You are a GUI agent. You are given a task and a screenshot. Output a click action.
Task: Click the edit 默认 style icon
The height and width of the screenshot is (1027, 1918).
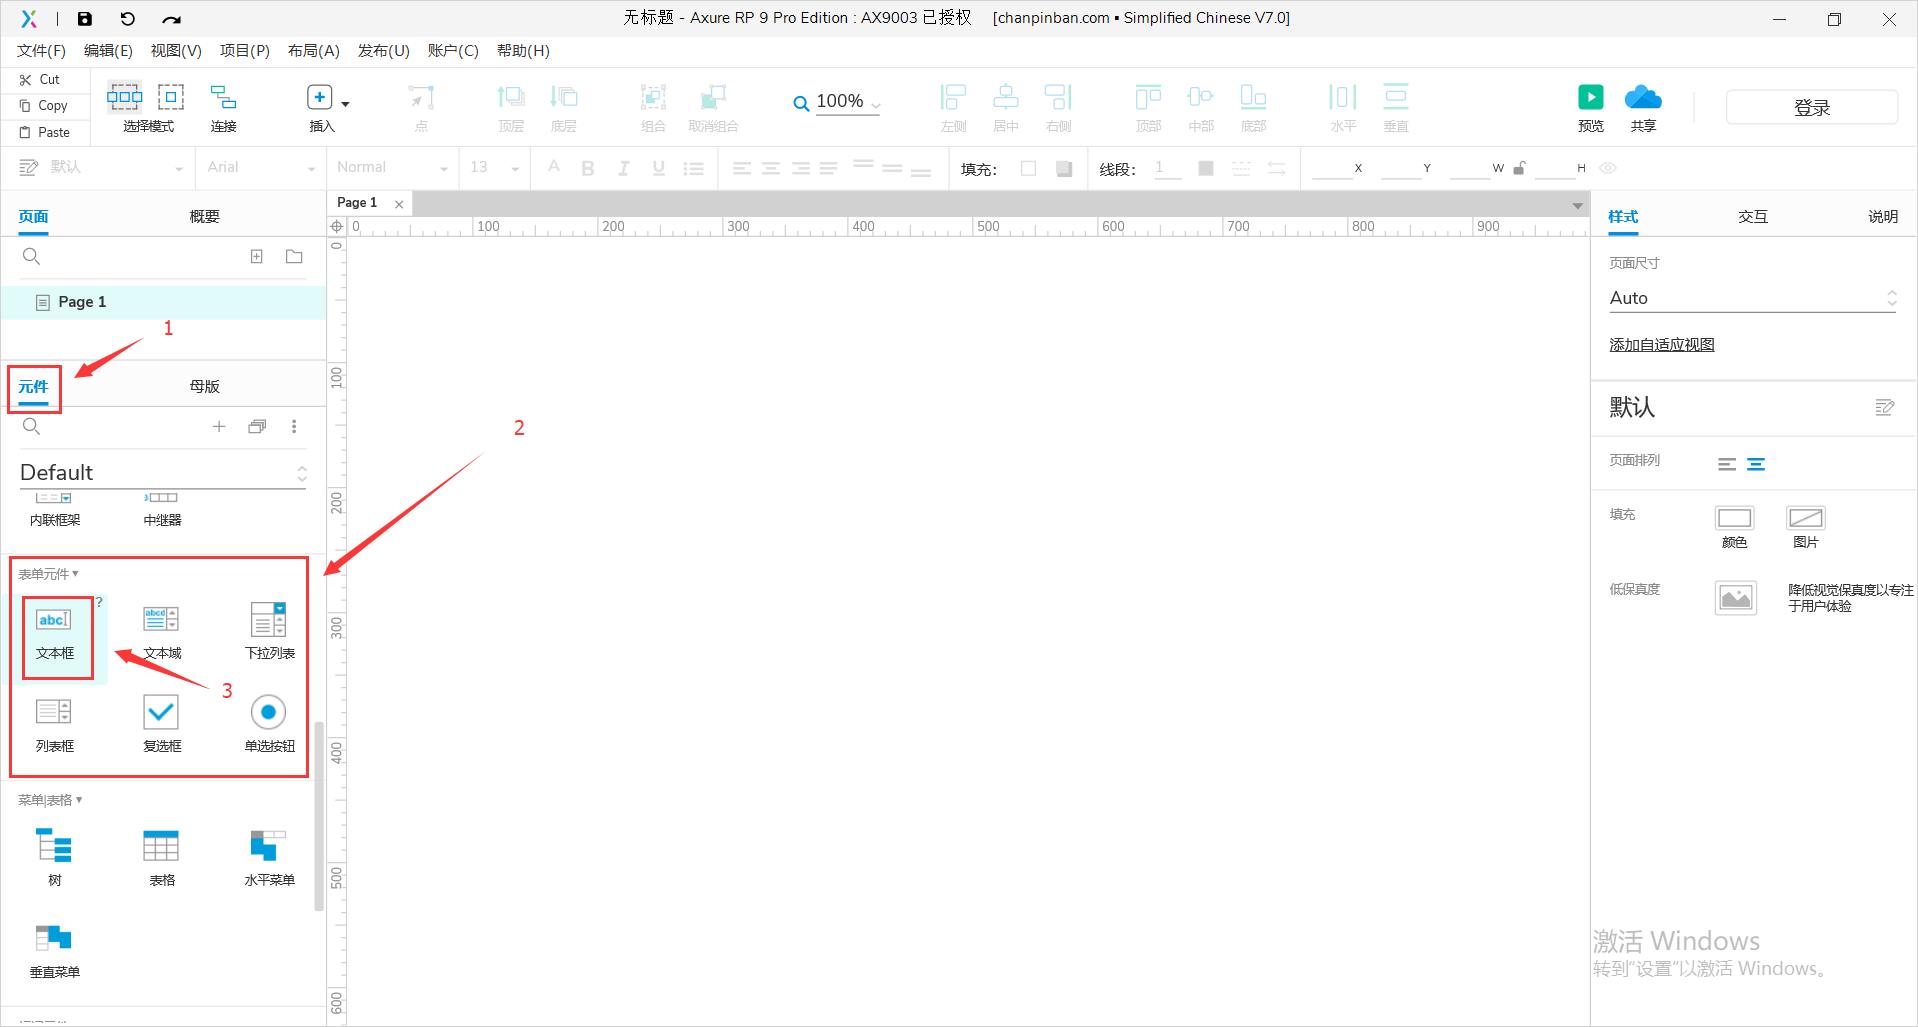pyautogui.click(x=1884, y=407)
